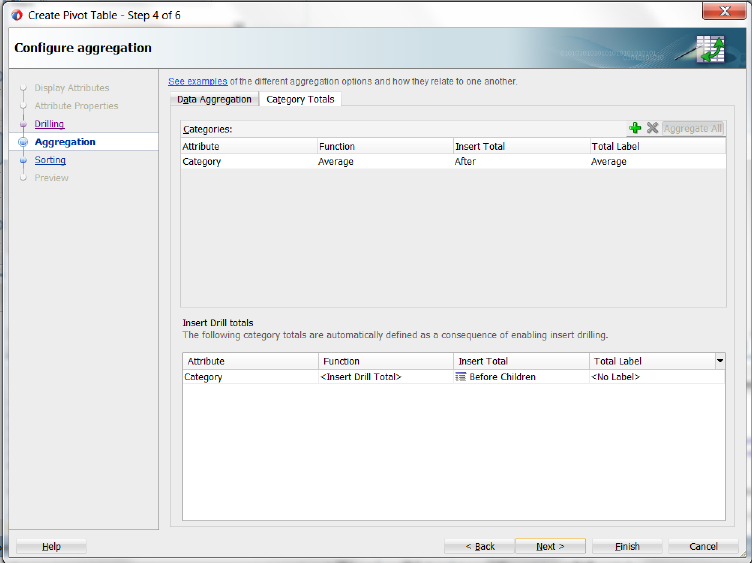
Task: Click the pivot table wizard banner icon
Action: [710, 49]
